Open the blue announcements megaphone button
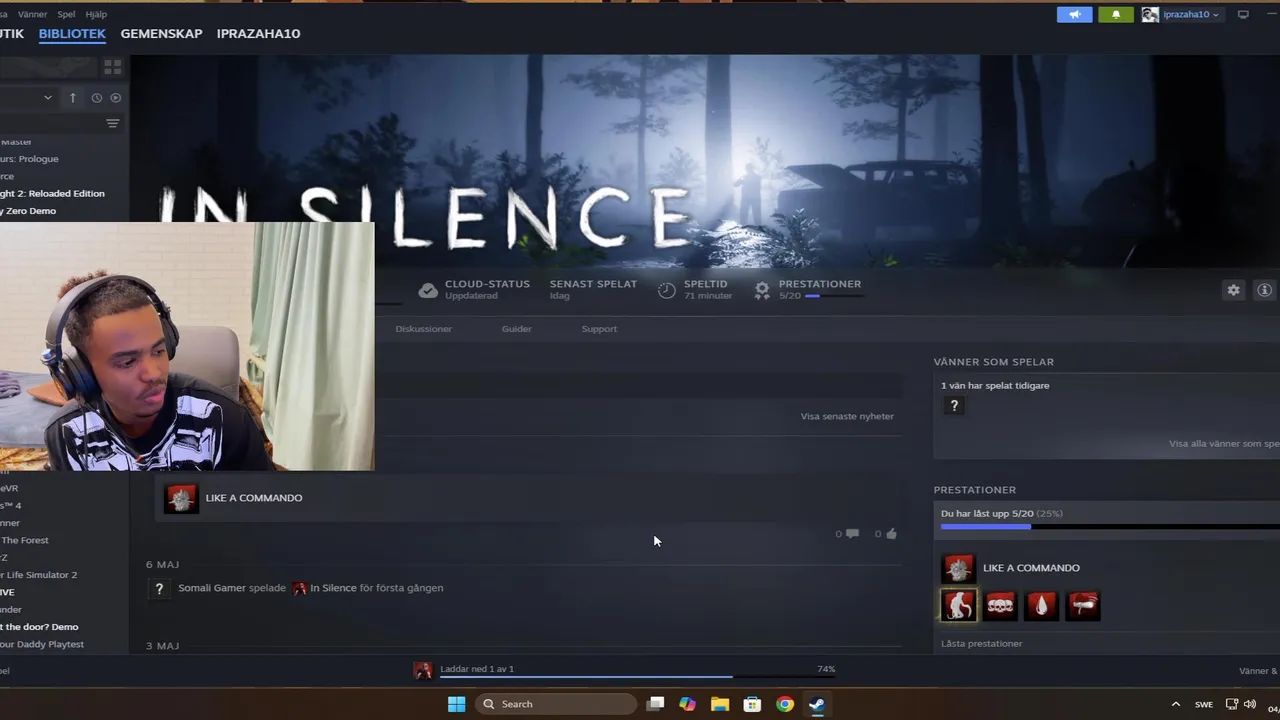Viewport: 1280px width, 720px height. click(x=1075, y=15)
